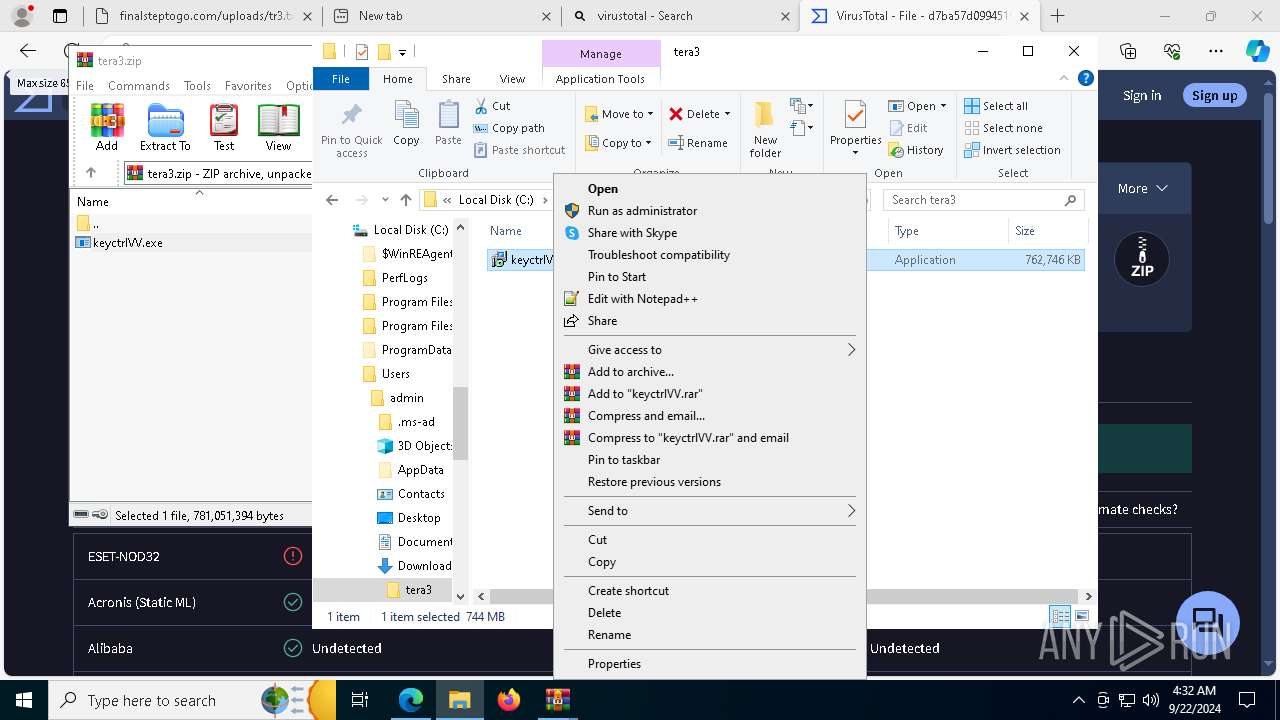Screen dimensions: 1280x720
Task: Click Invert selection in ribbon
Action: pos(1012,150)
